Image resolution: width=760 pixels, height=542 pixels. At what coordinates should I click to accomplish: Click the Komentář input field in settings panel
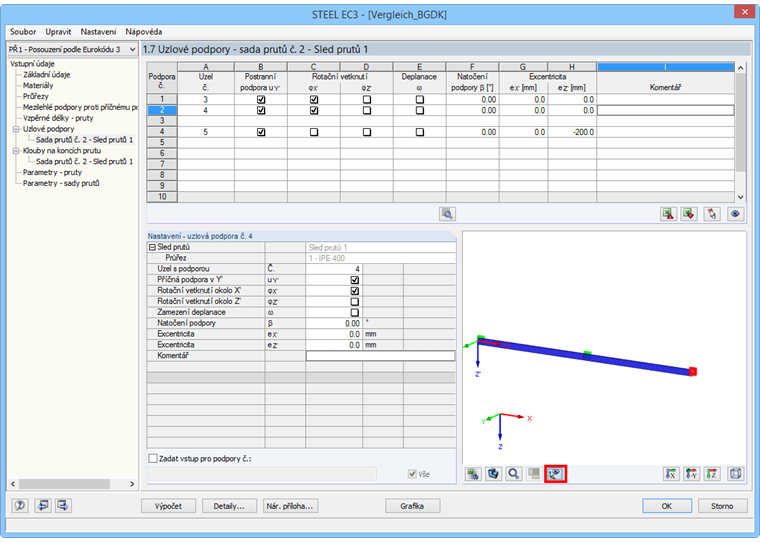(380, 356)
